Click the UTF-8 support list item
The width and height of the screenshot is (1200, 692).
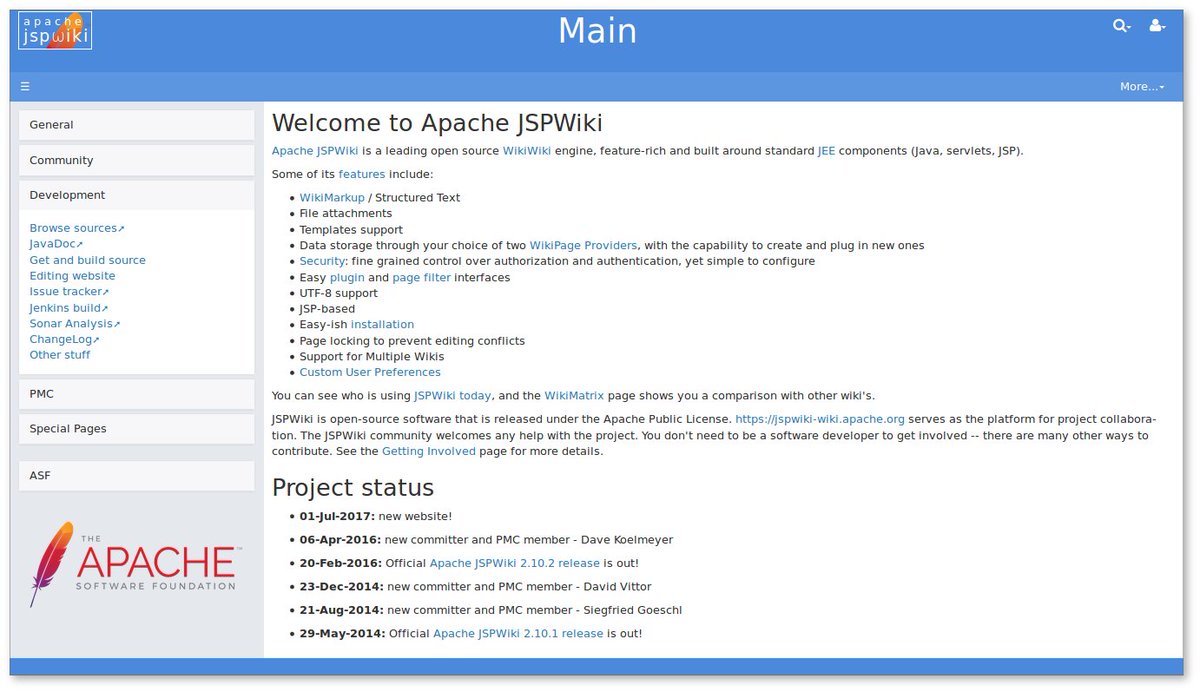point(338,293)
